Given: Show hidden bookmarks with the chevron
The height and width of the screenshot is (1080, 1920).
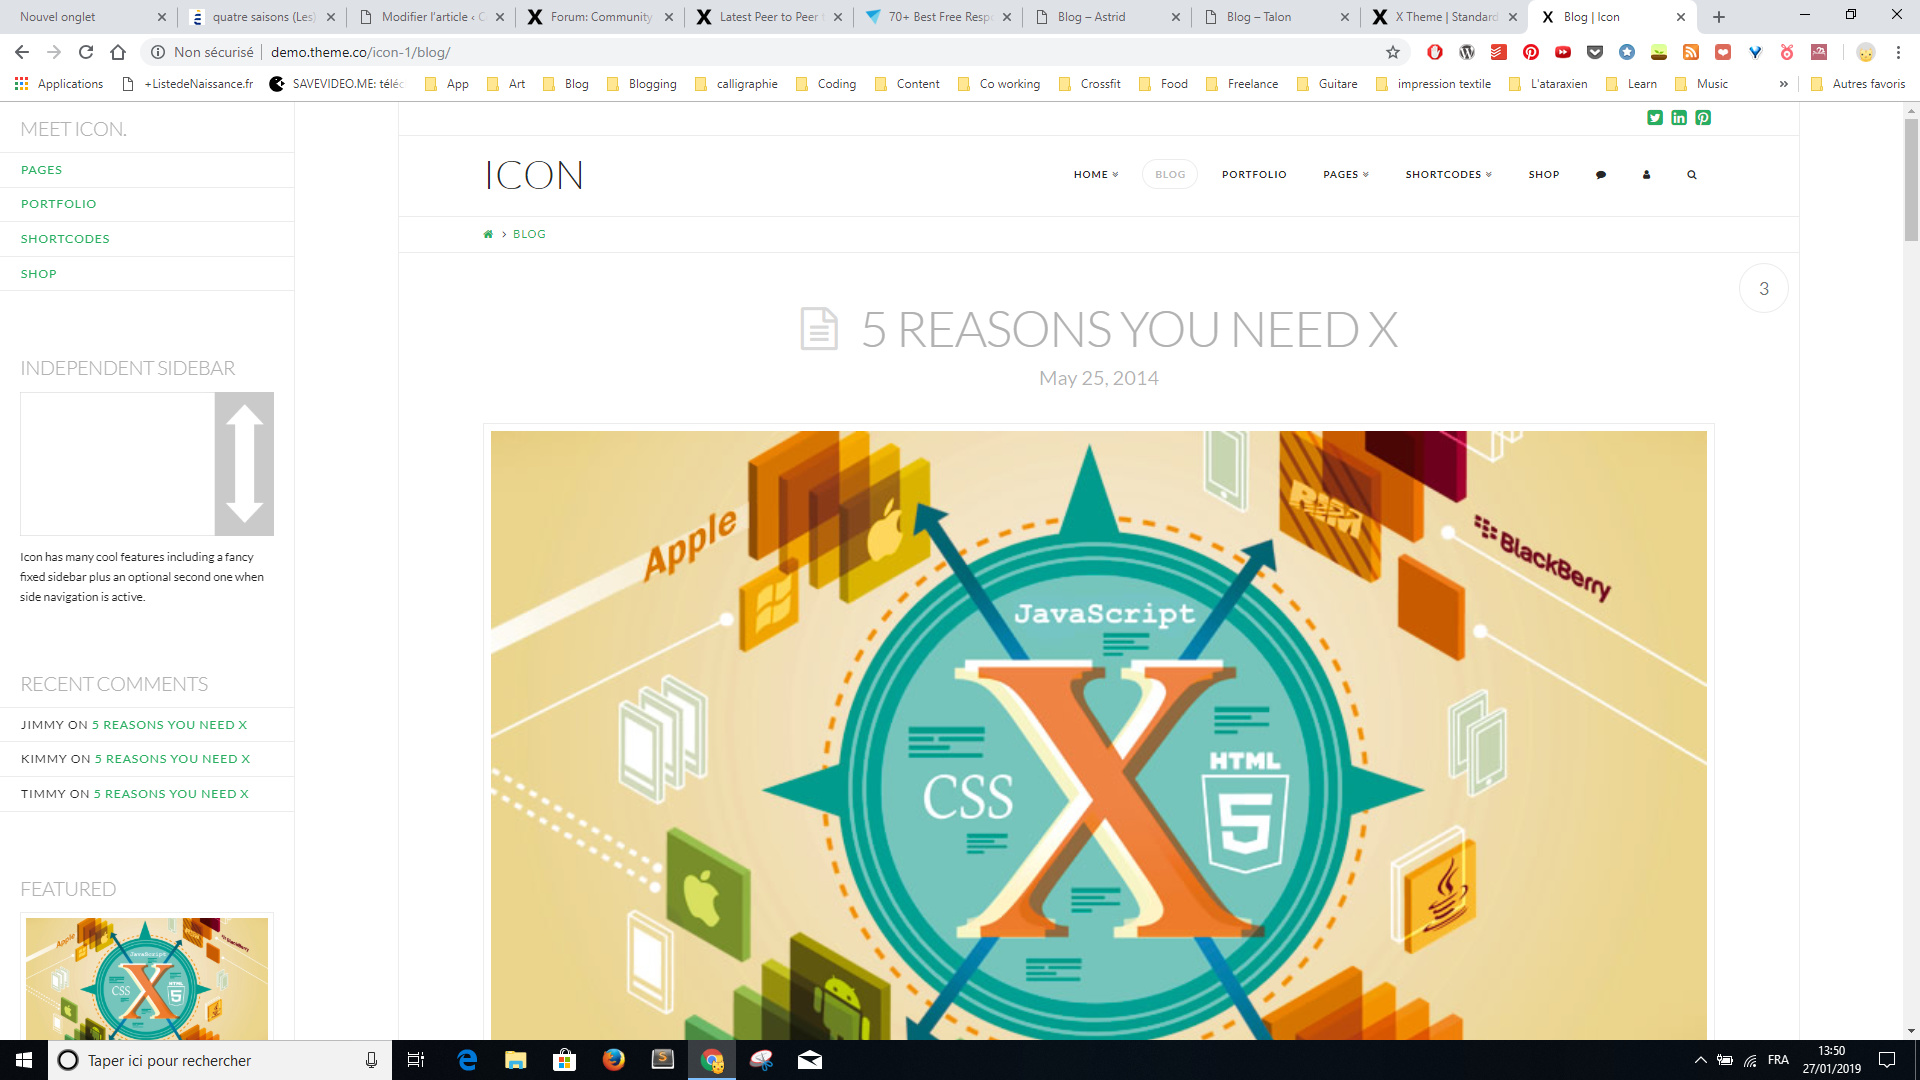Looking at the screenshot, I should [1784, 84].
